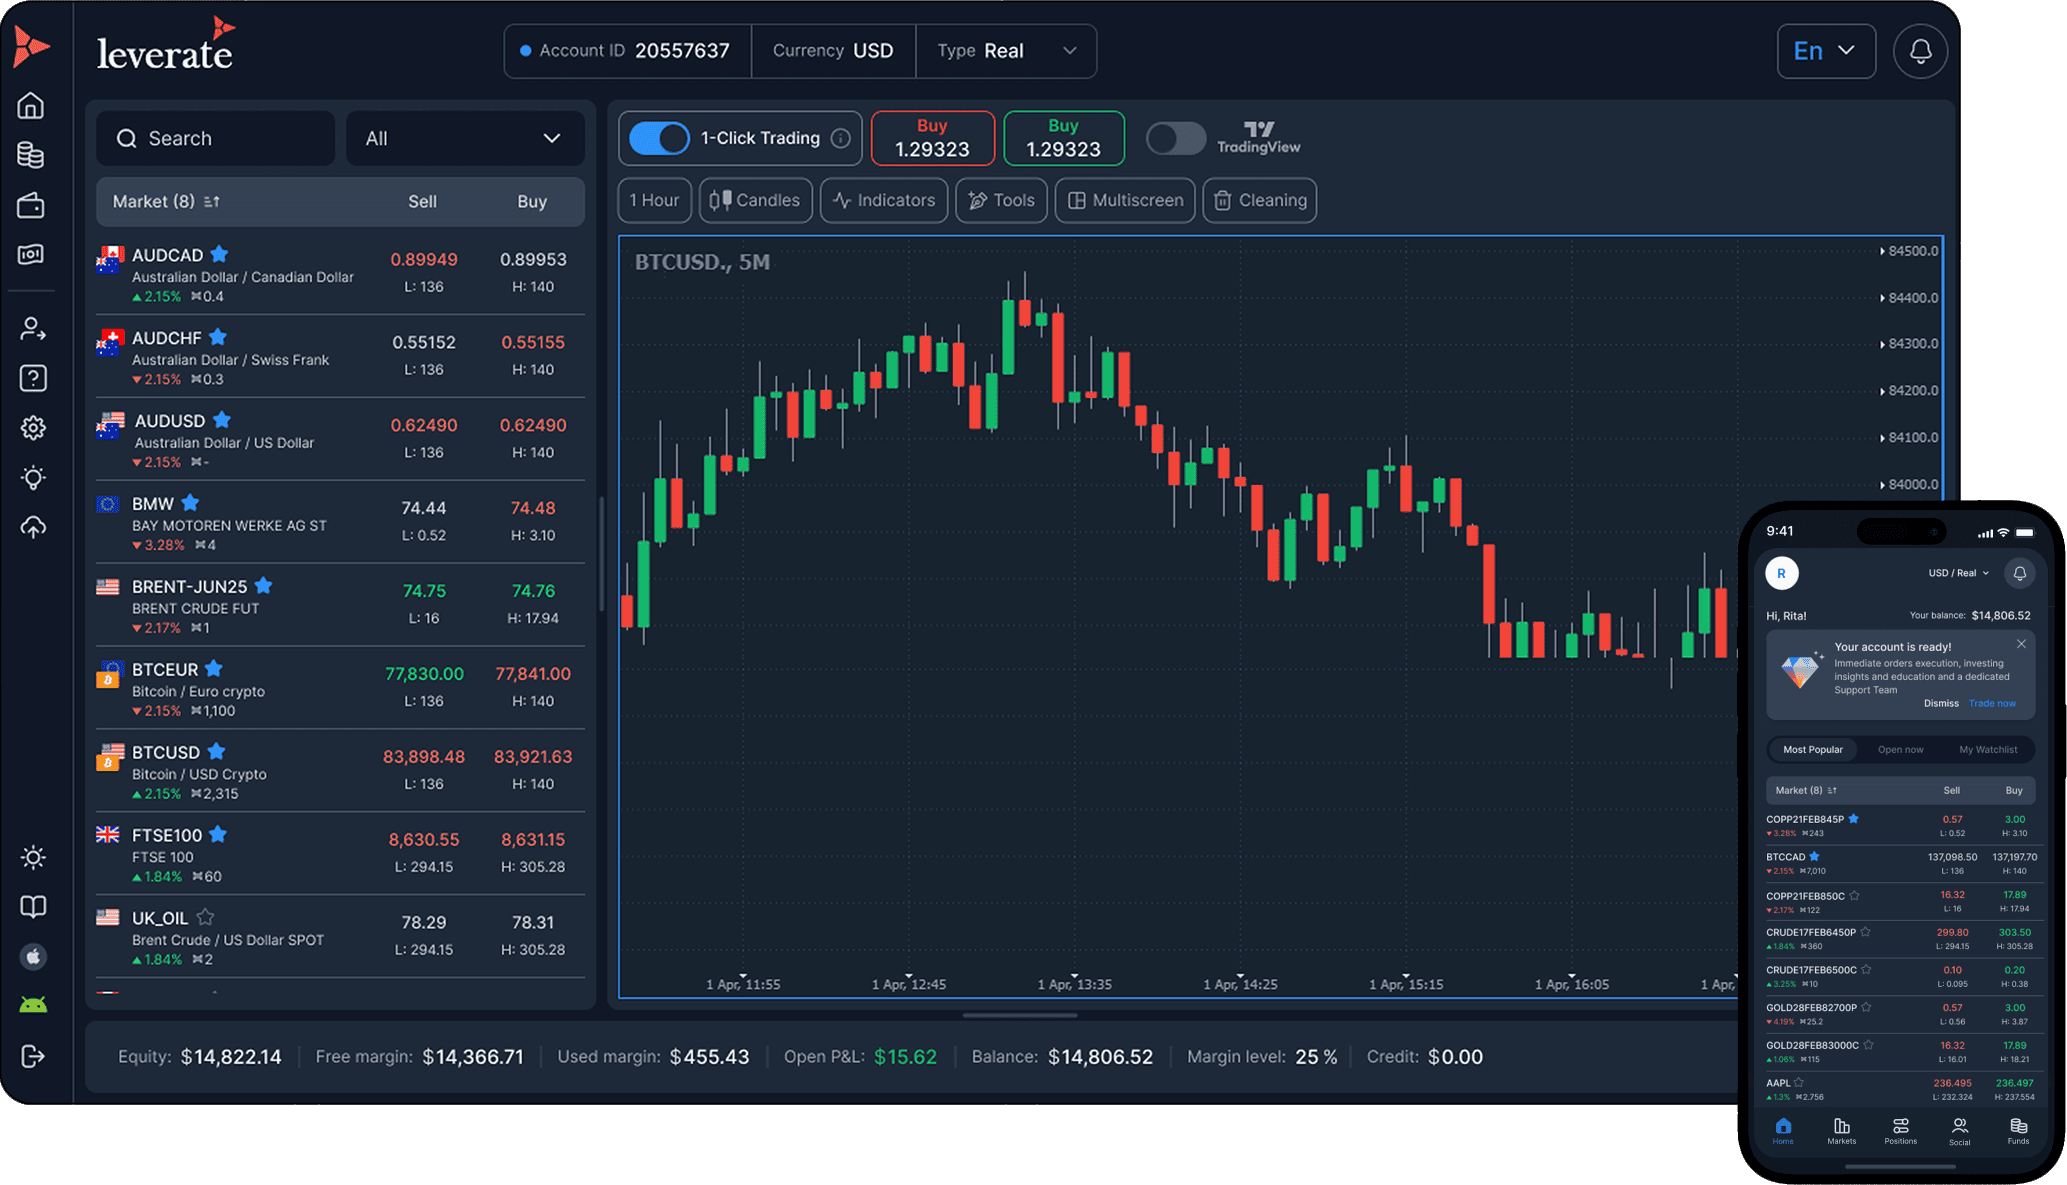Click the FTSE100 buy price 8,631.15

[x=533, y=840]
